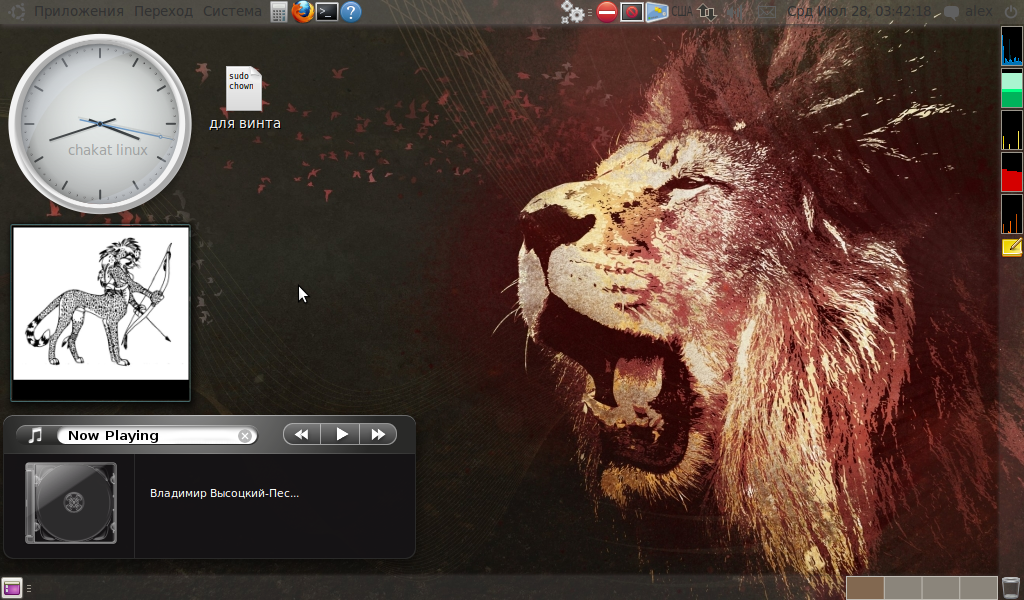This screenshot has height=600, width=1024.
Task: Open the calendar from date and time
Action: [859, 11]
